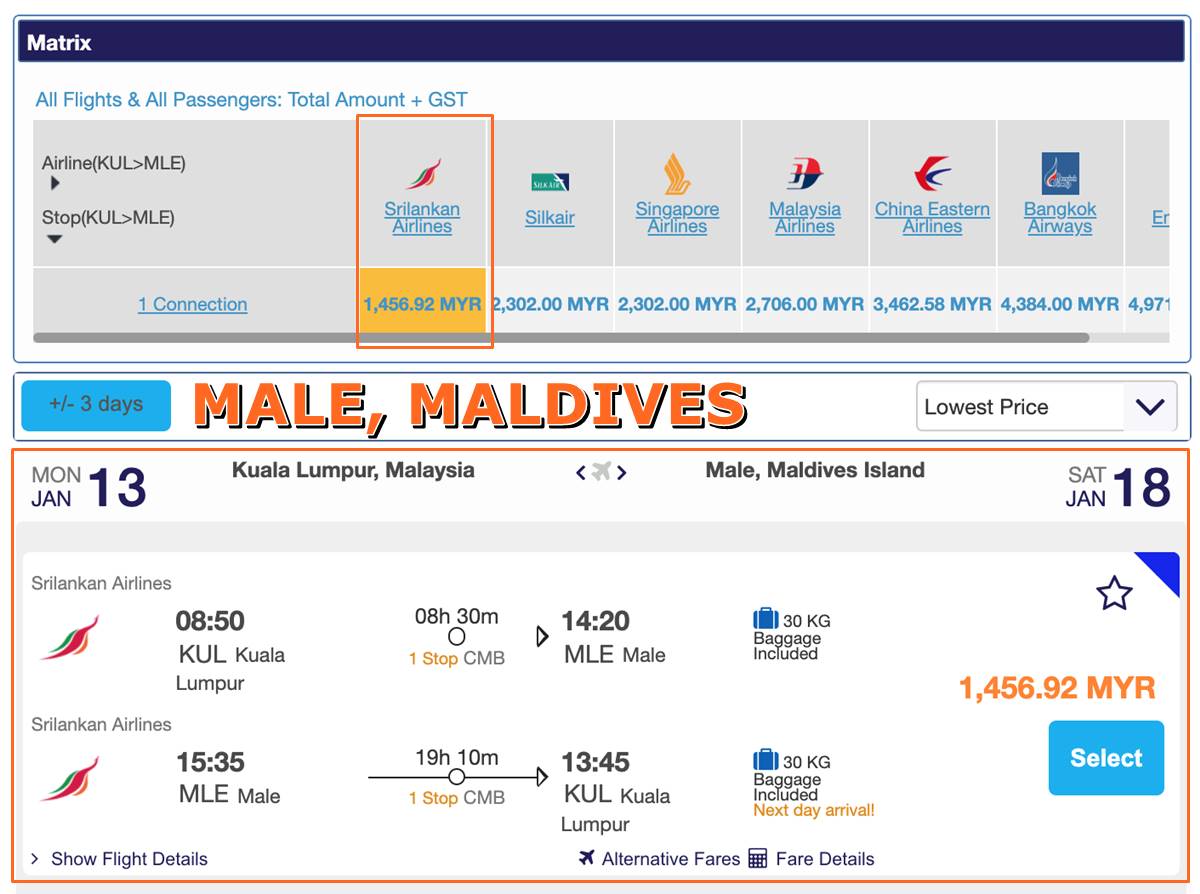The width and height of the screenshot is (1200, 894).
Task: Click the China Eastern Airlines logo
Action: click(x=932, y=174)
